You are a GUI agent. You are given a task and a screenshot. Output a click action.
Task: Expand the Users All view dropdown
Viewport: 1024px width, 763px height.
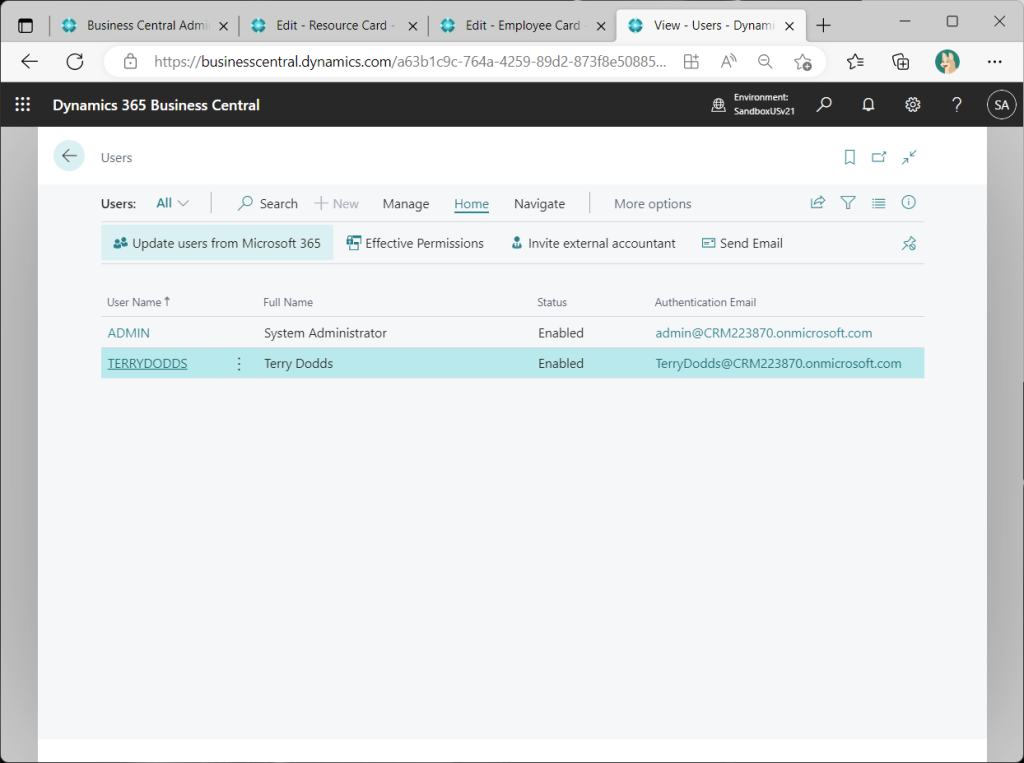(x=172, y=203)
